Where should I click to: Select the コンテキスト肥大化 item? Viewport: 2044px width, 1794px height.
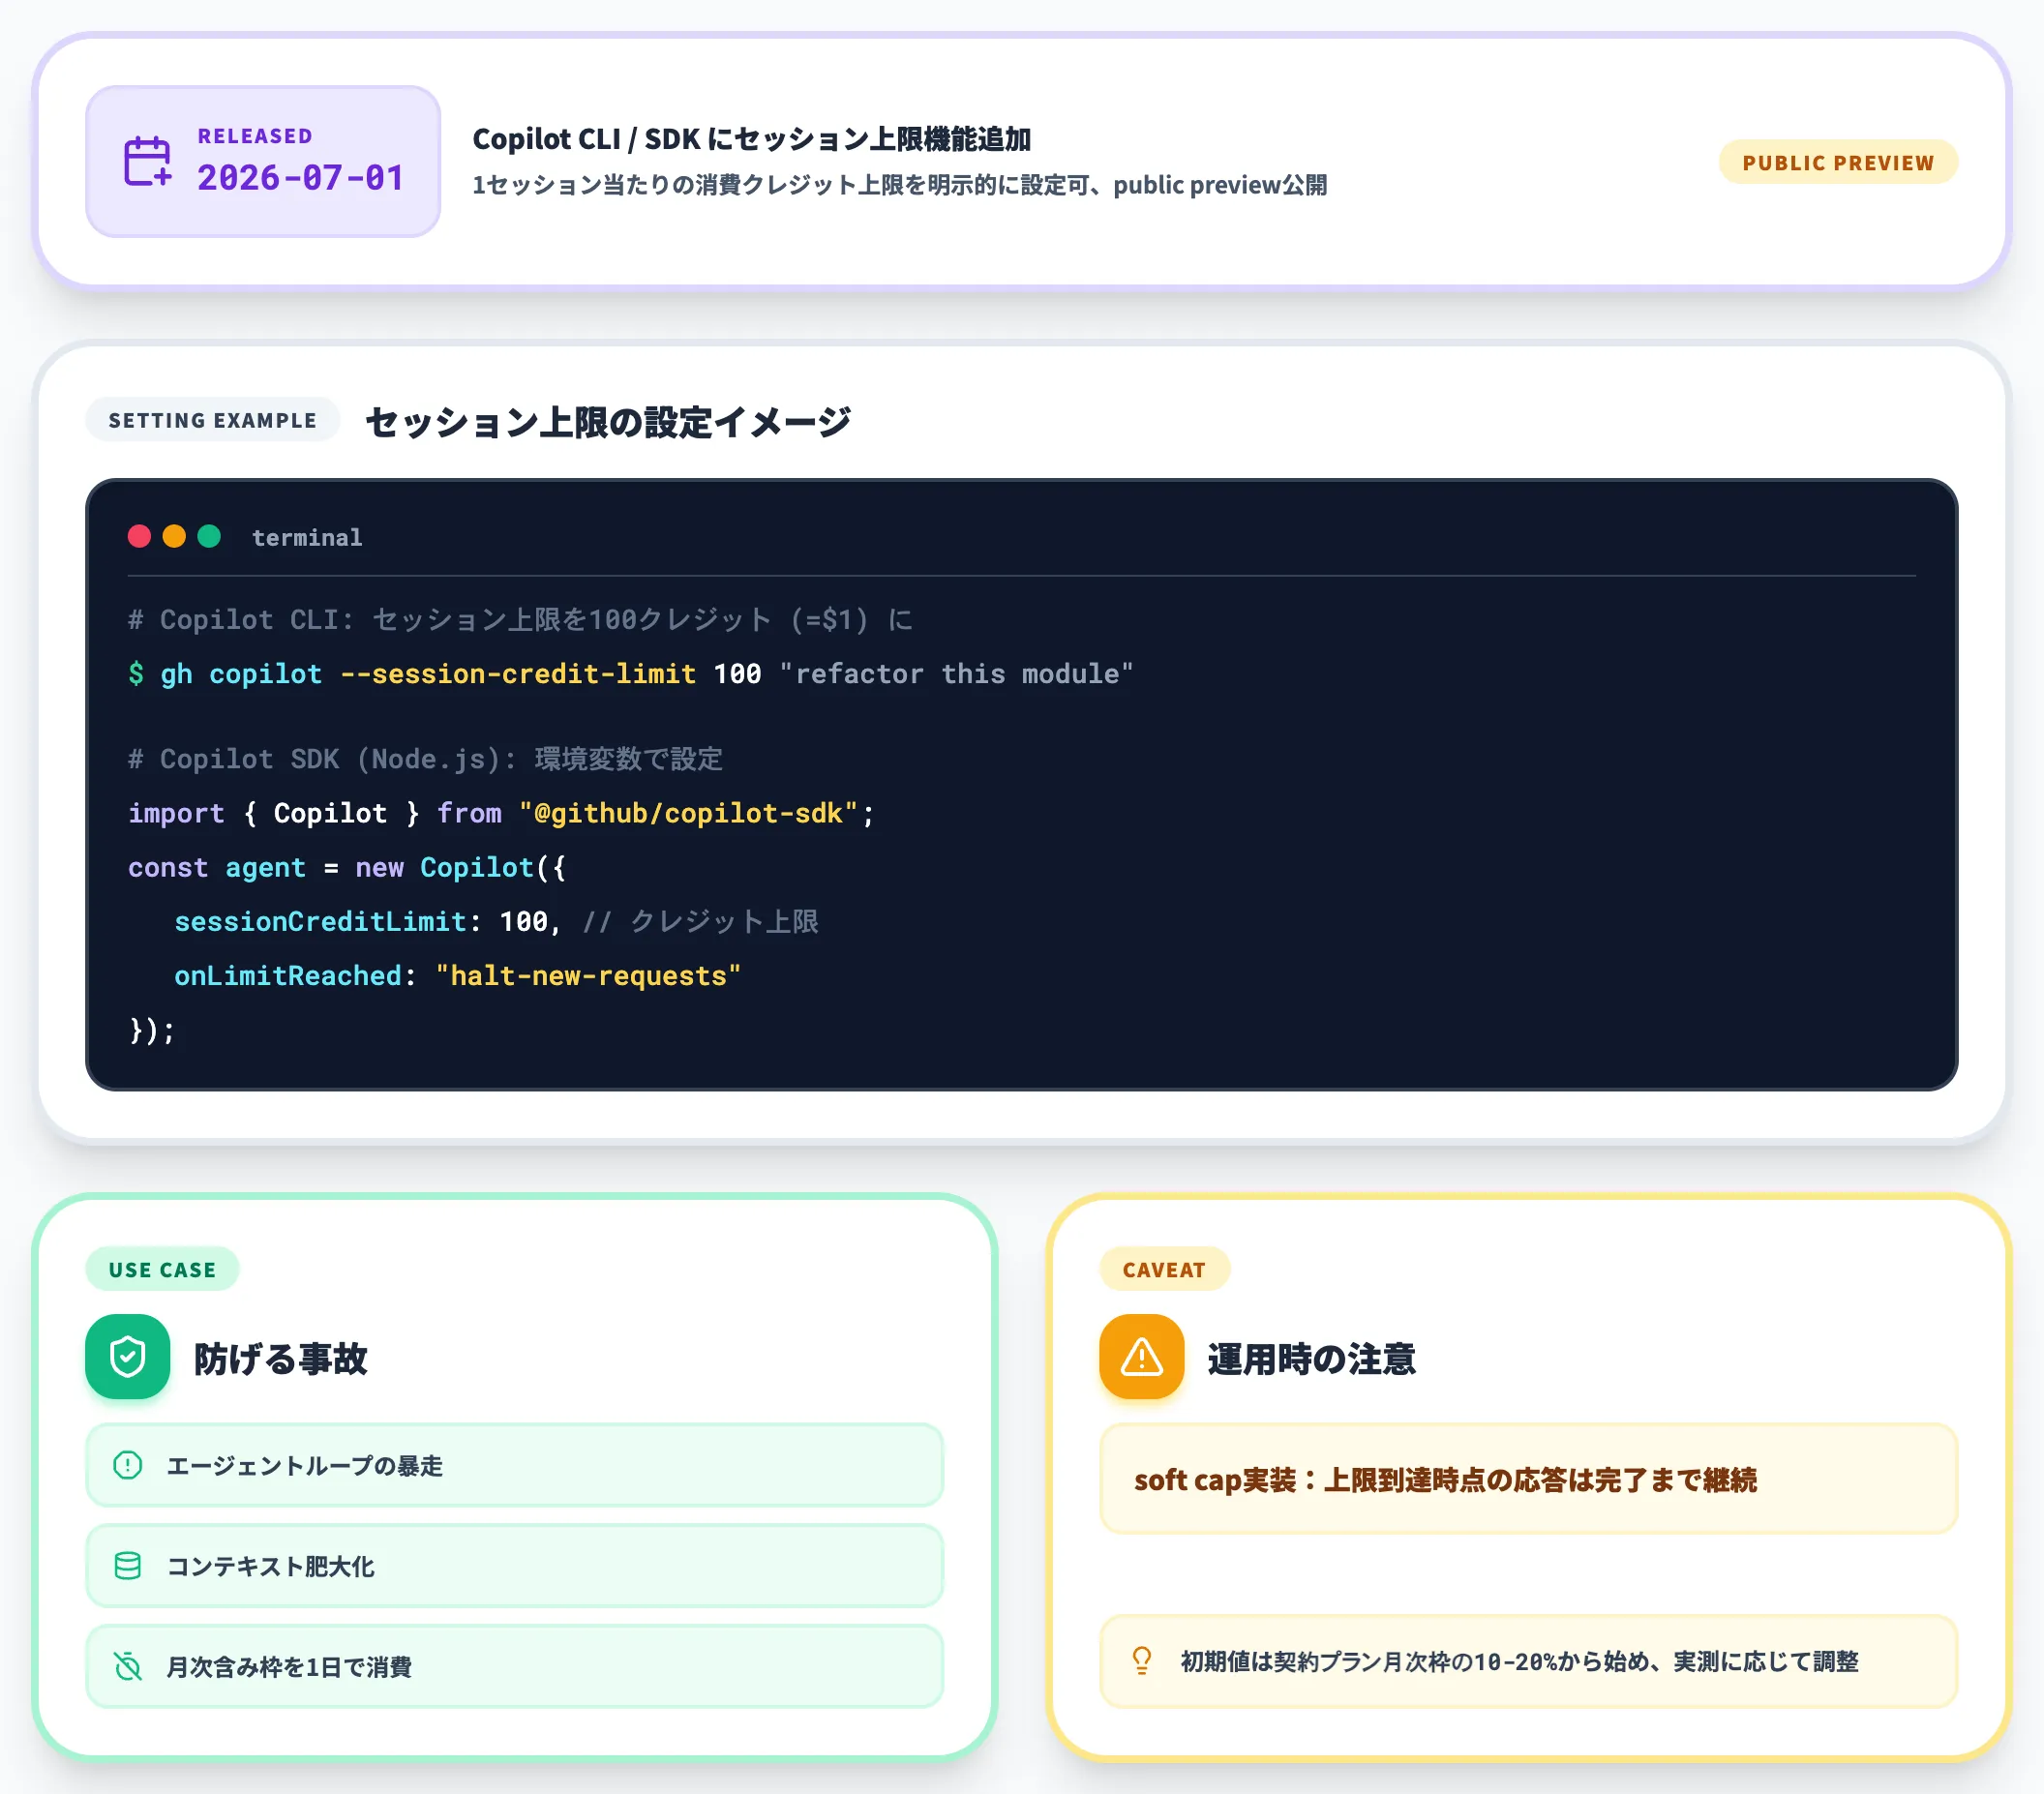point(515,1566)
